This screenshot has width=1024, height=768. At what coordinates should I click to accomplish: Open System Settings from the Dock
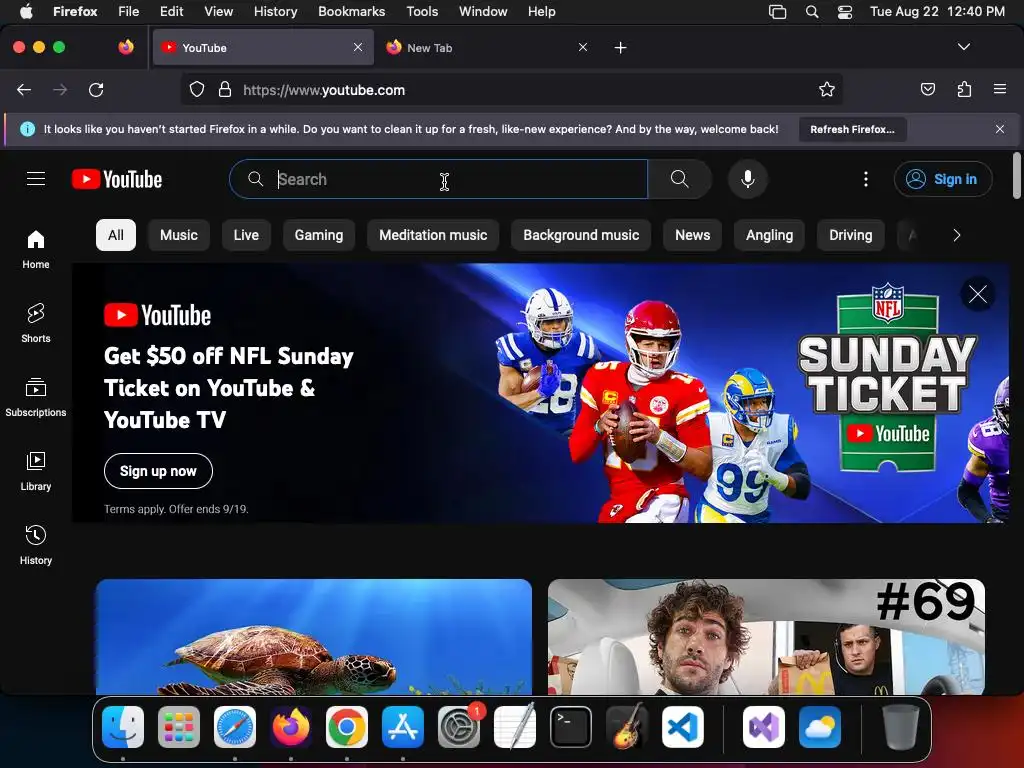point(459,727)
